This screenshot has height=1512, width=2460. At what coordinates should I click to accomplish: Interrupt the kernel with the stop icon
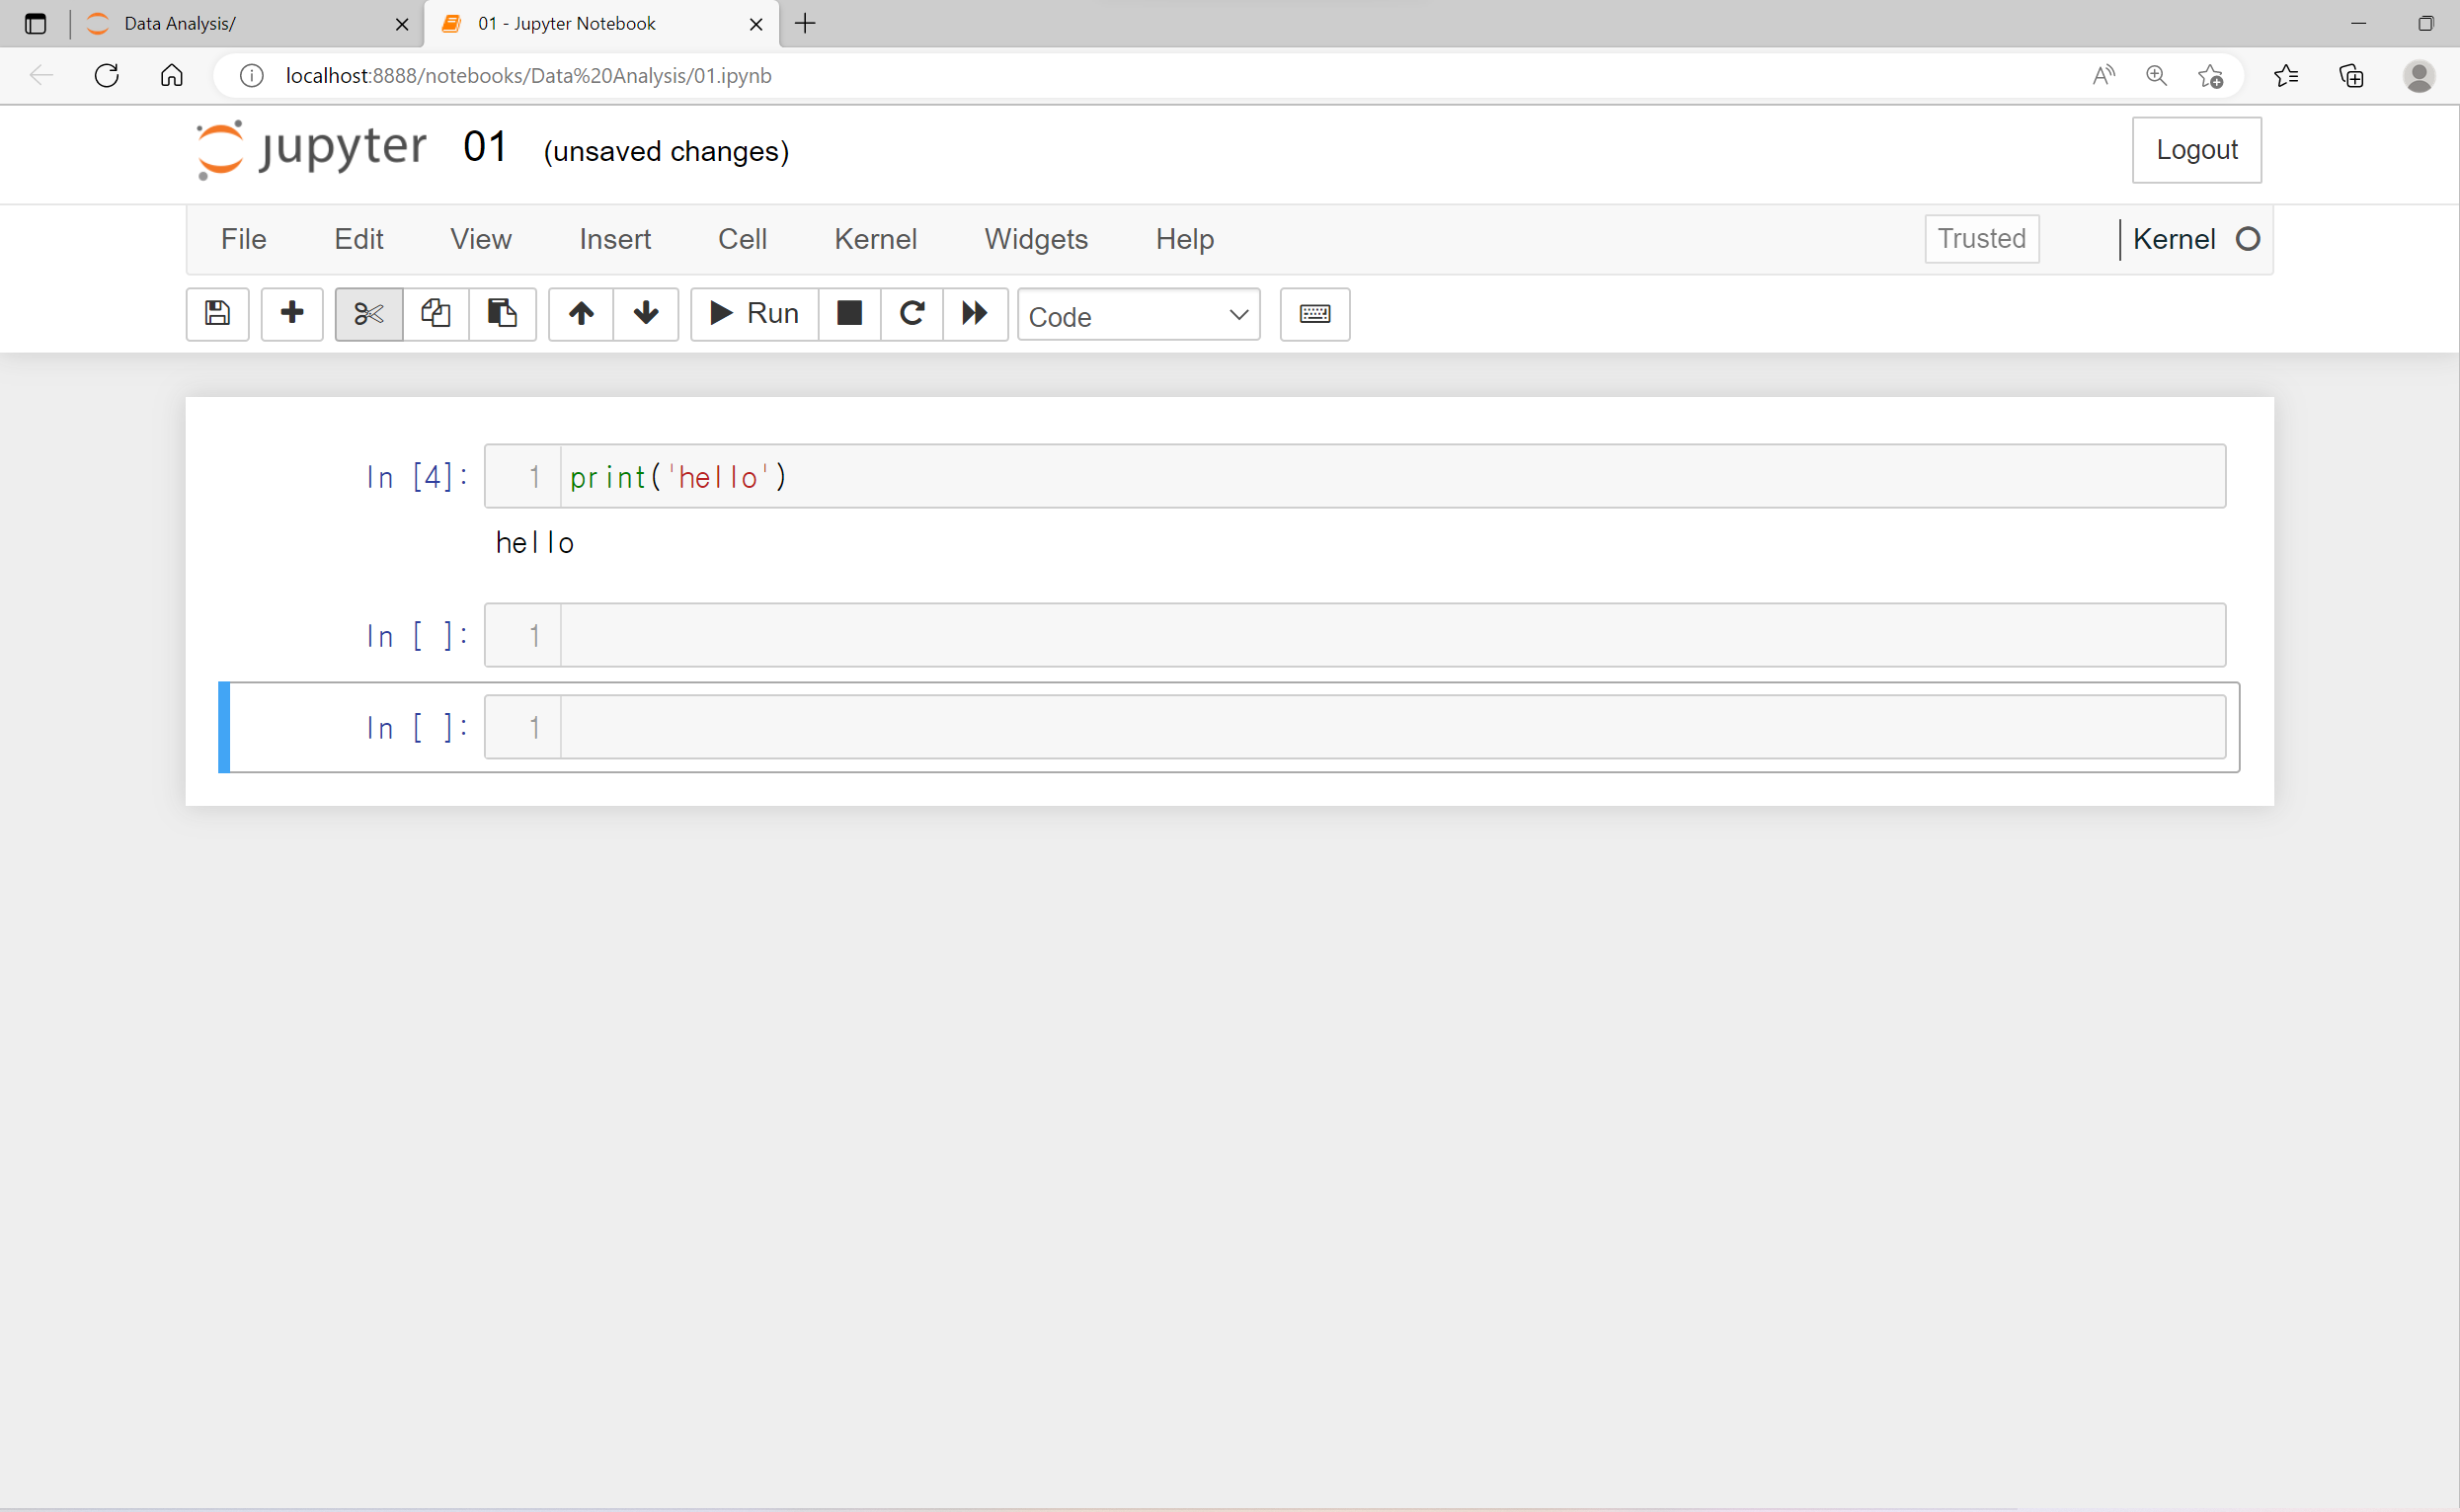coord(849,314)
